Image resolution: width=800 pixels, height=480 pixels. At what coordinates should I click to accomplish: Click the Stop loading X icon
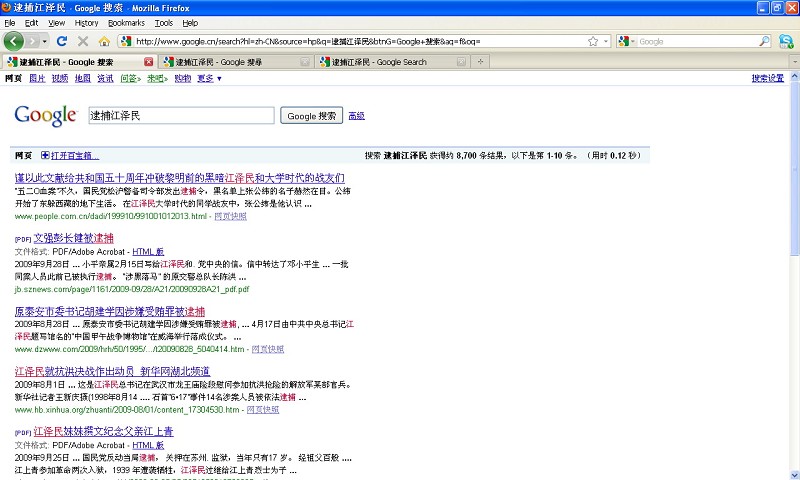pos(82,41)
